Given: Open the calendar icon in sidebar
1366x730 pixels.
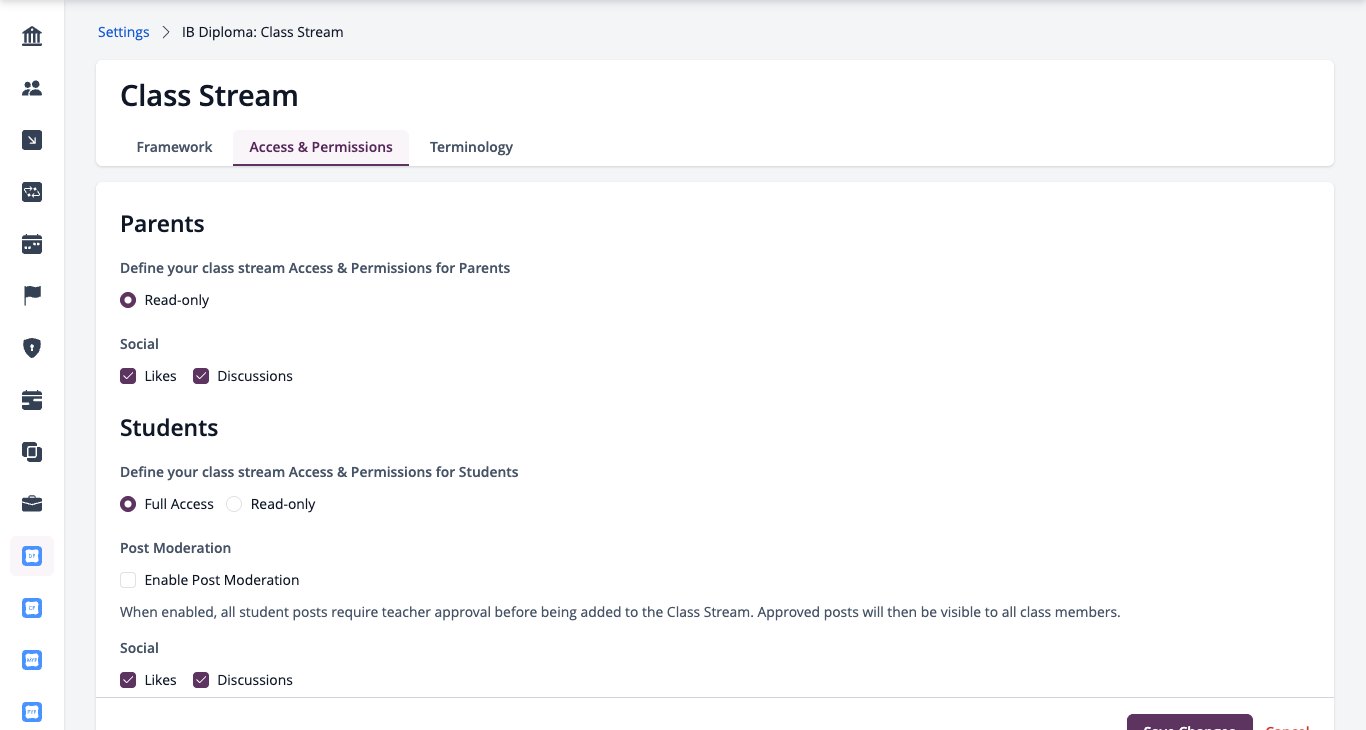Looking at the screenshot, I should coord(32,244).
